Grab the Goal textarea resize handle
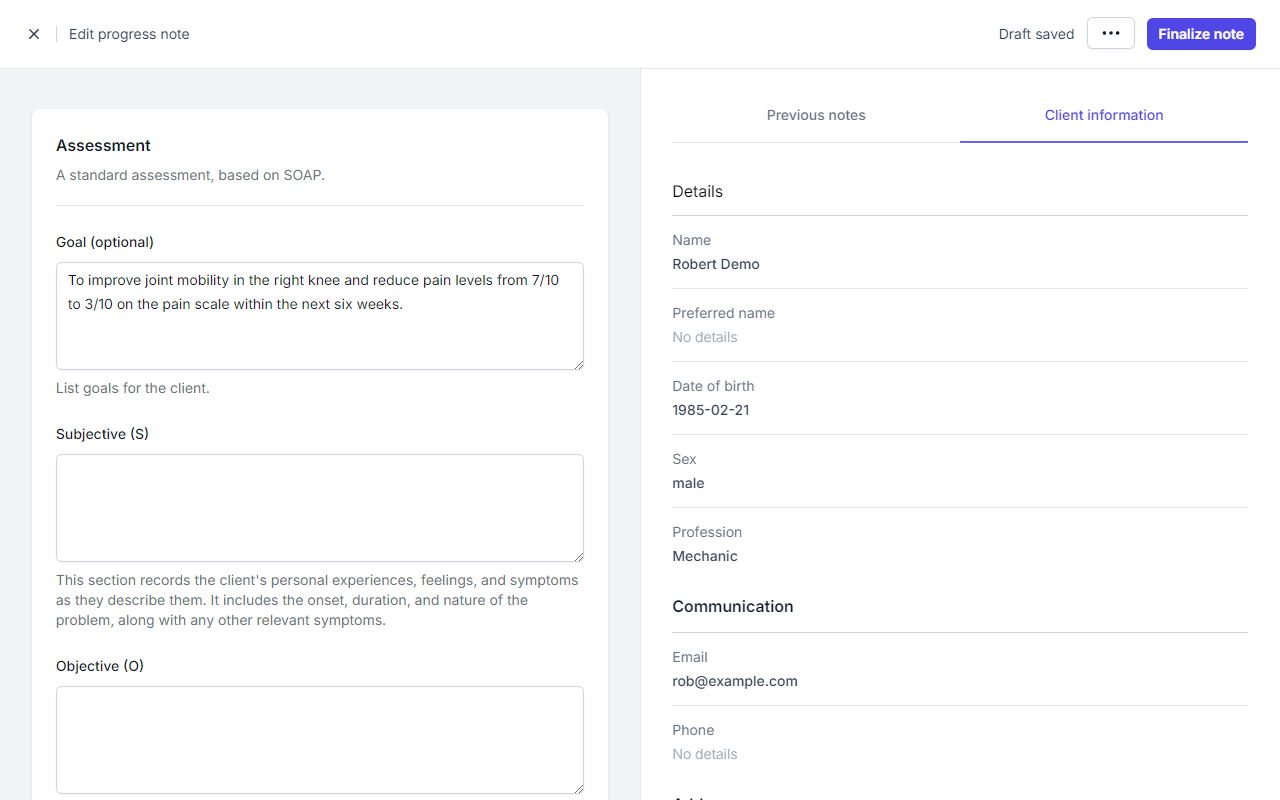This screenshot has width=1280, height=800. (577, 363)
